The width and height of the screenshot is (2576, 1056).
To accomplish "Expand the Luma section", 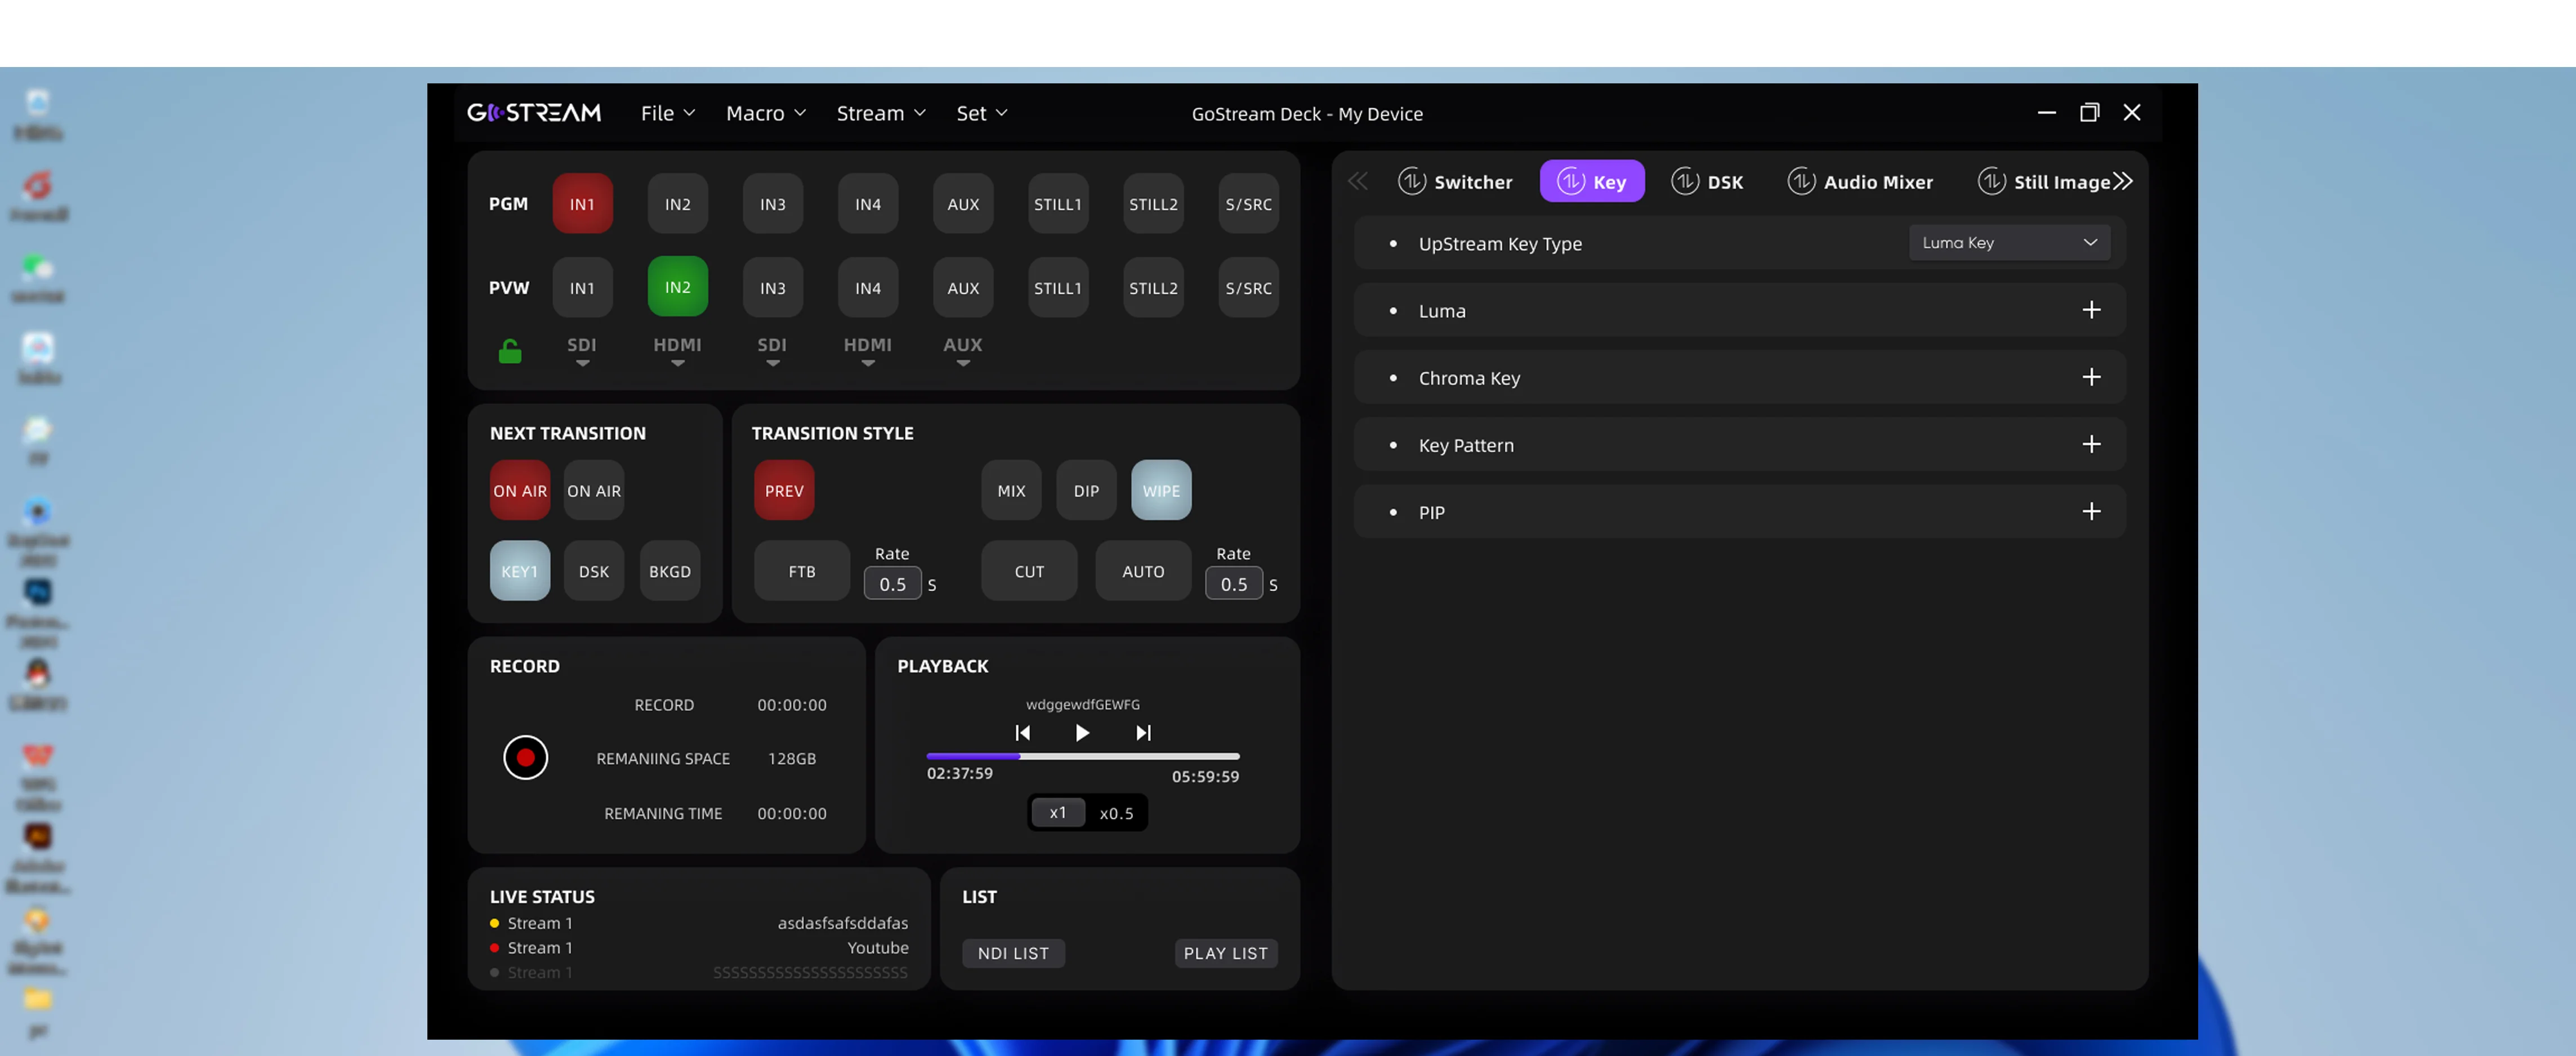I will (2091, 310).
